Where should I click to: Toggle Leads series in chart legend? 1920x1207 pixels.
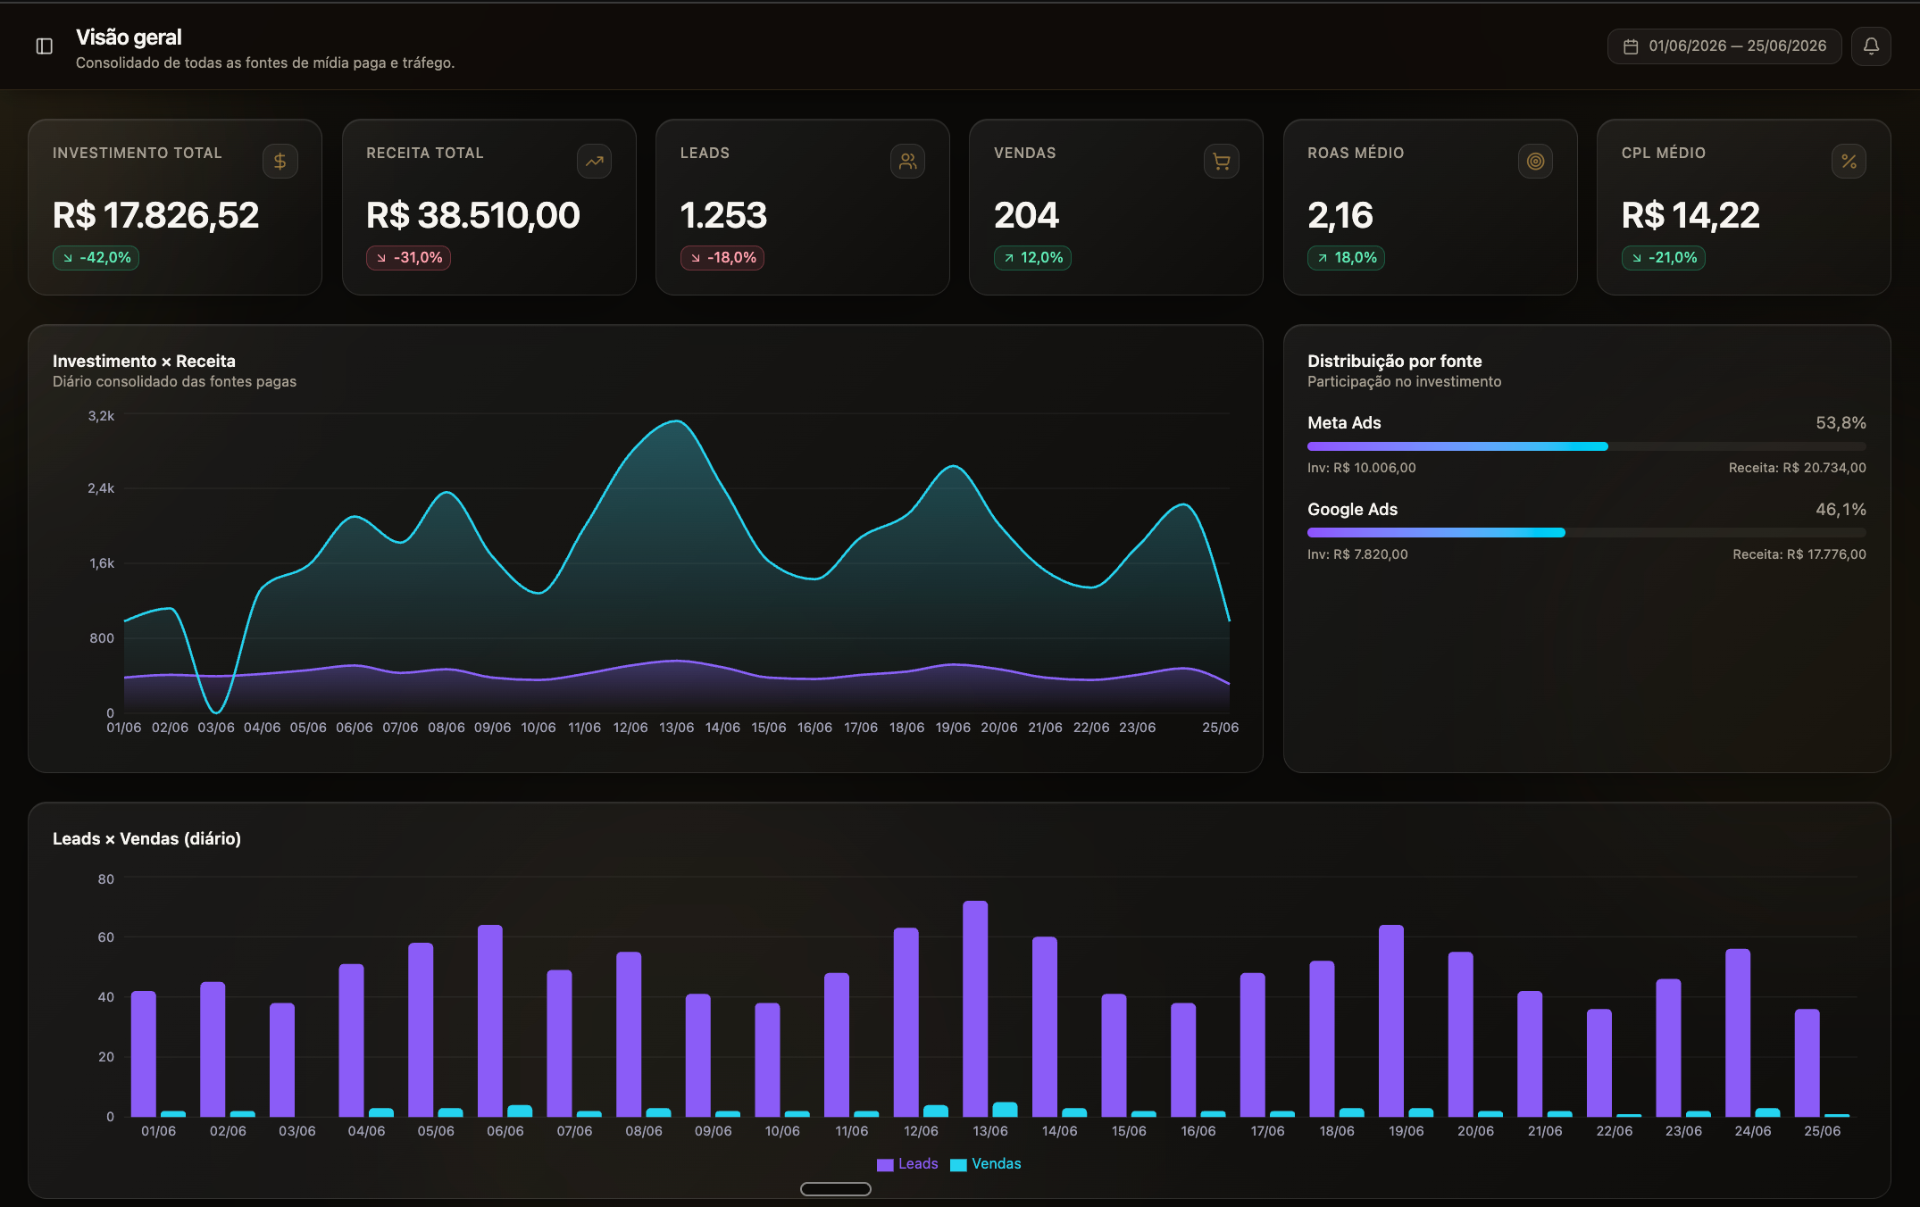coord(907,1164)
